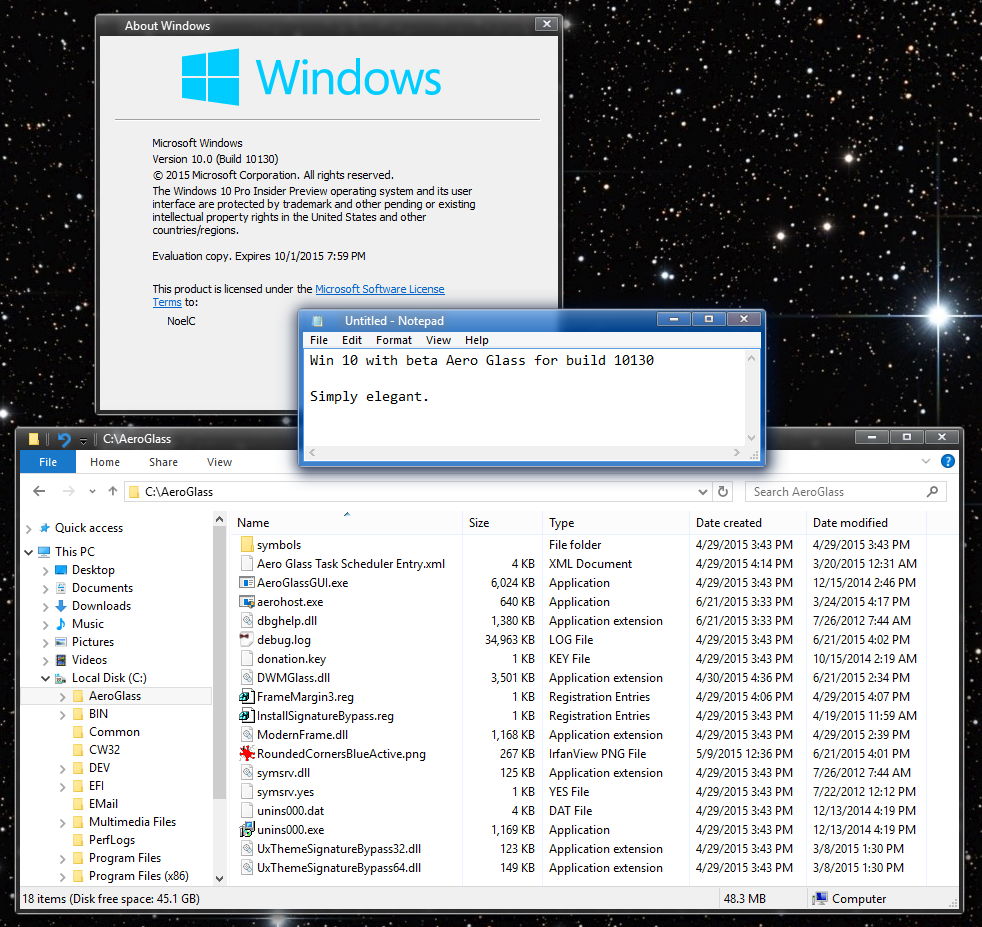The image size is (982, 927).
Task: Click the Videos icon in navigation tree
Action: [x=61, y=660]
